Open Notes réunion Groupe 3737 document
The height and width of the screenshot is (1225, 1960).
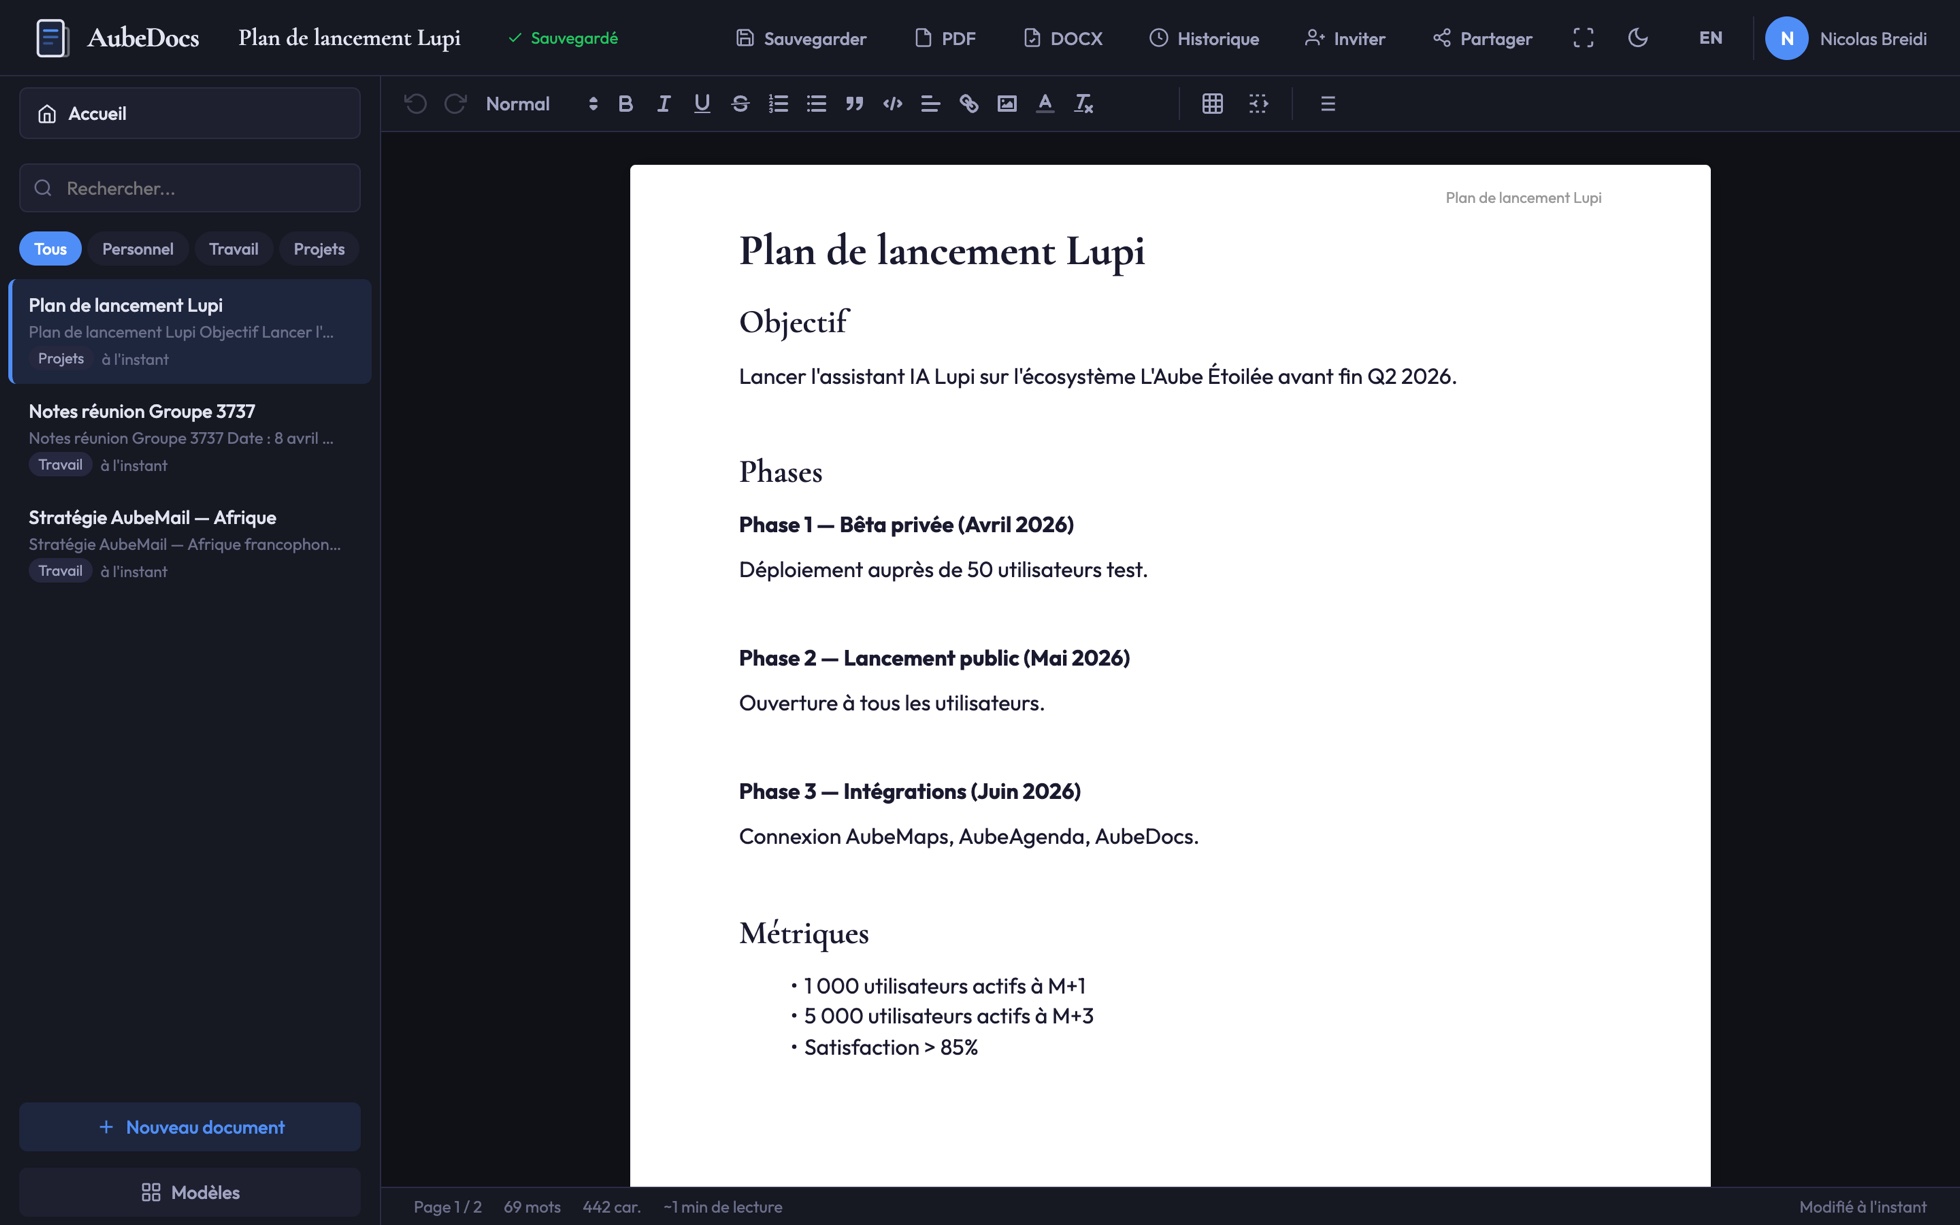coord(190,437)
